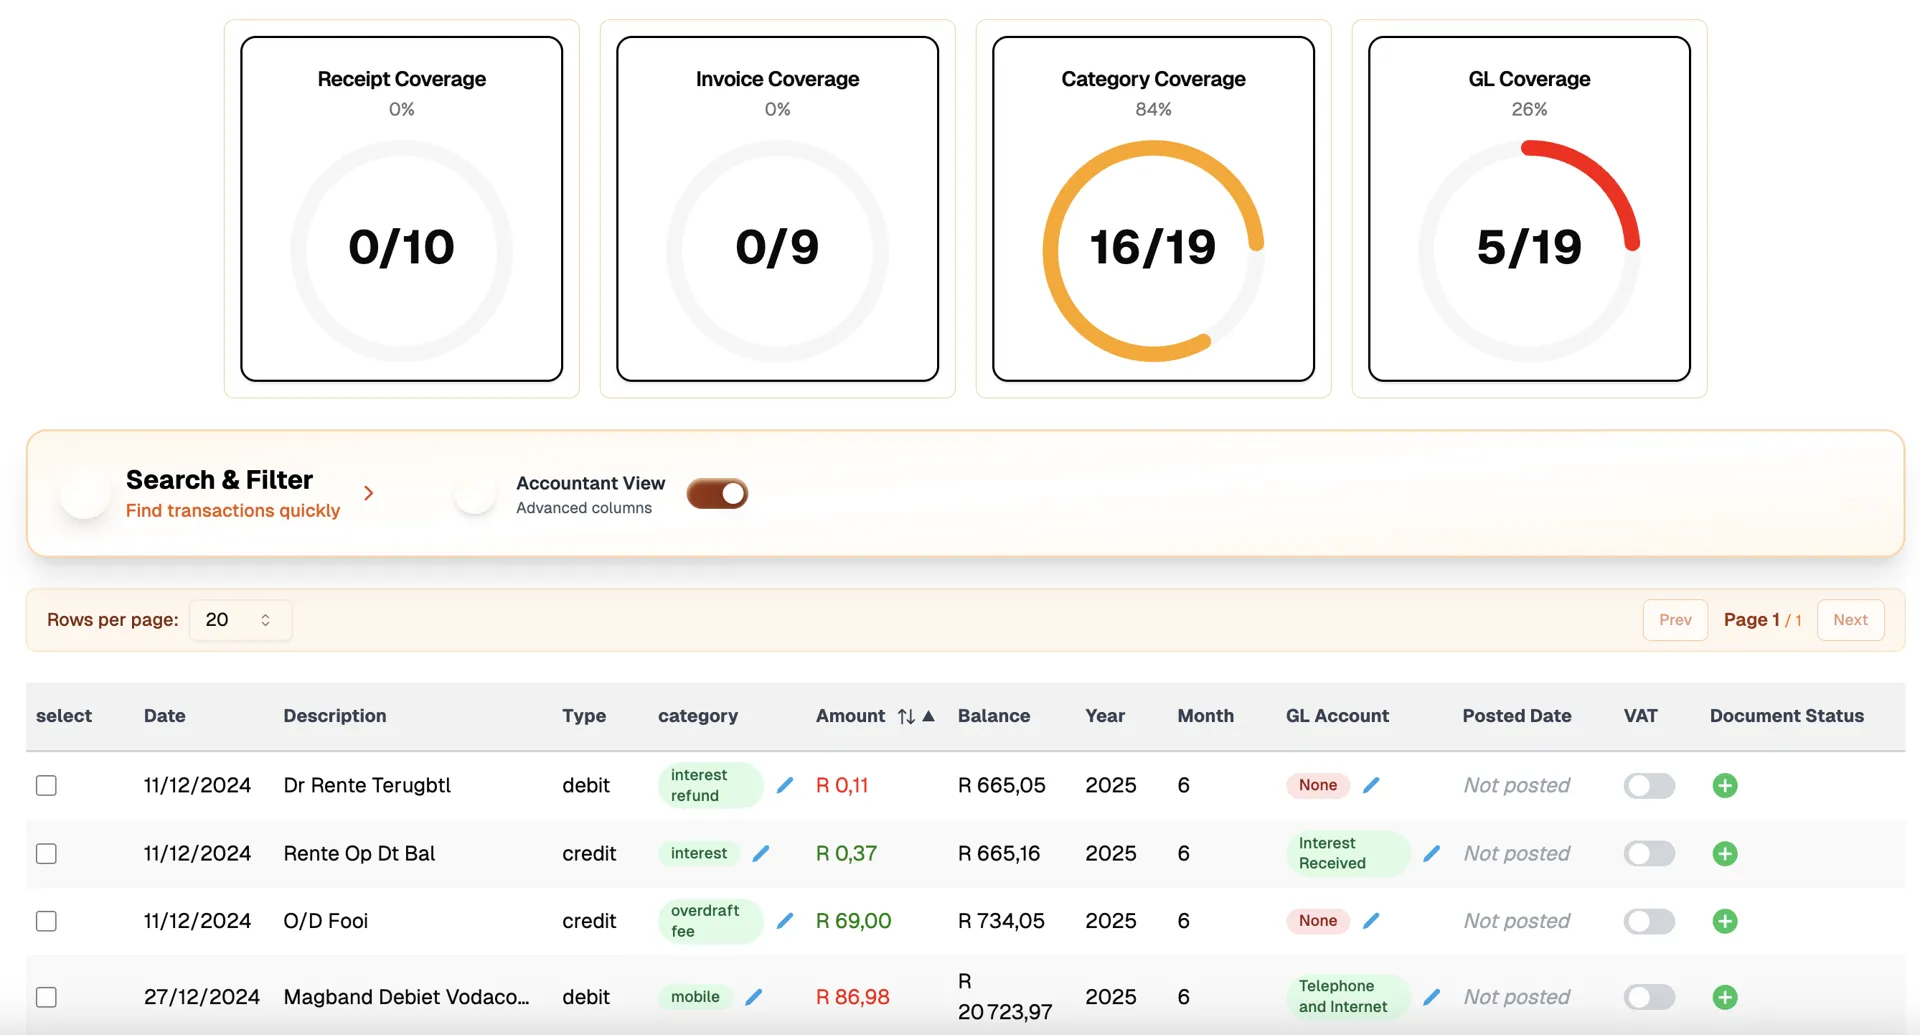Edit GL Account for Interest Received row

click(x=1431, y=853)
